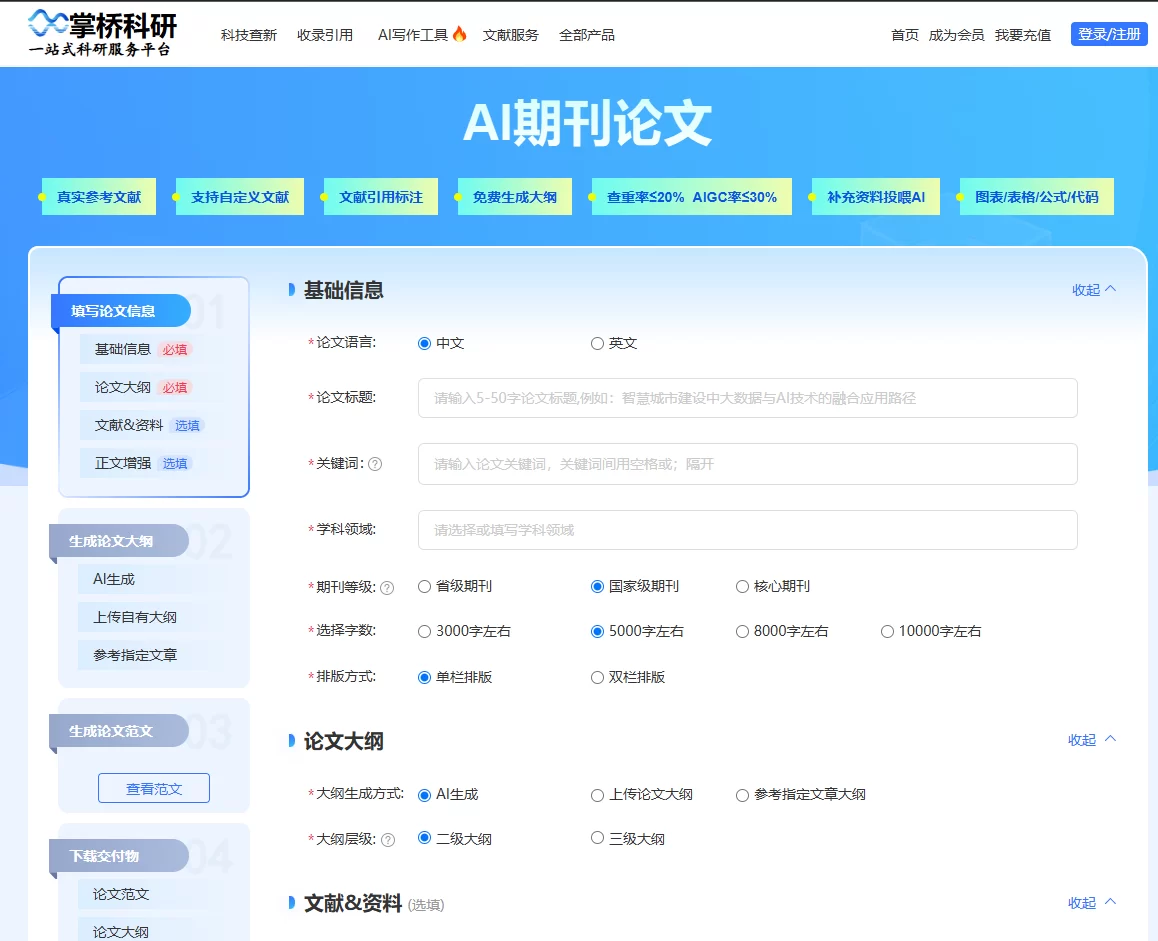Image resolution: width=1158 pixels, height=941 pixels.
Task: Click the help icon next to 期刊等级
Action: tap(387, 588)
